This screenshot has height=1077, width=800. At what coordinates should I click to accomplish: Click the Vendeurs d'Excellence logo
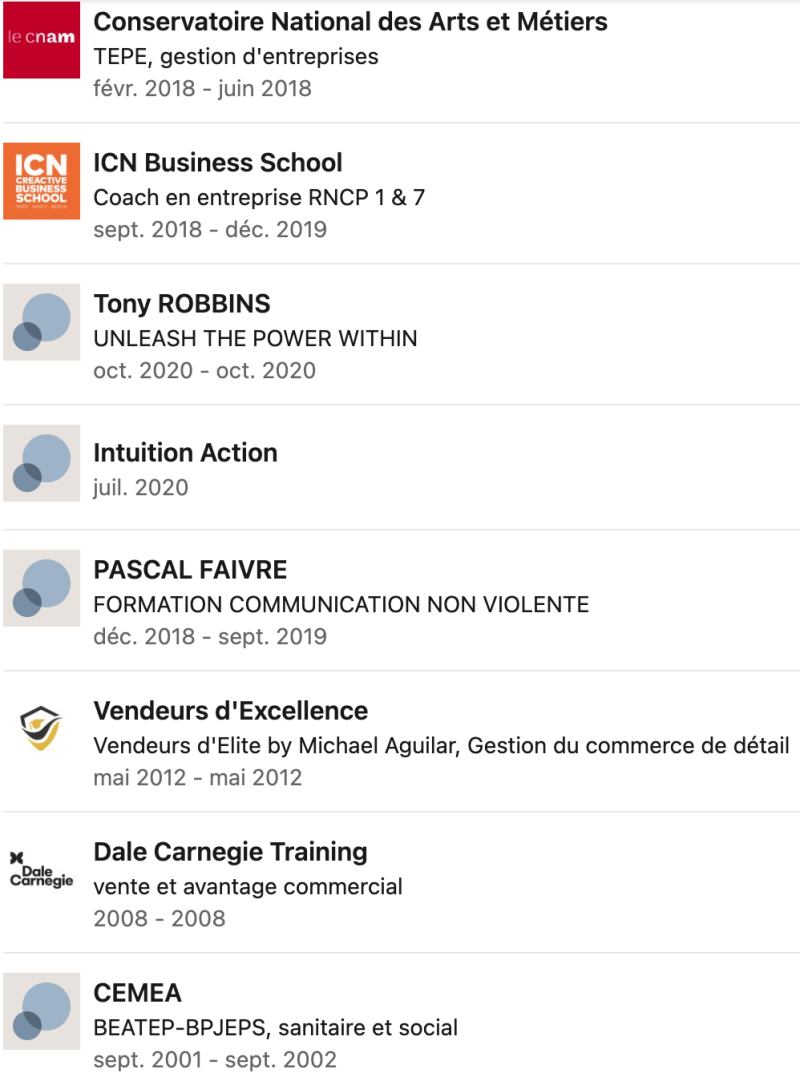tap(41, 729)
